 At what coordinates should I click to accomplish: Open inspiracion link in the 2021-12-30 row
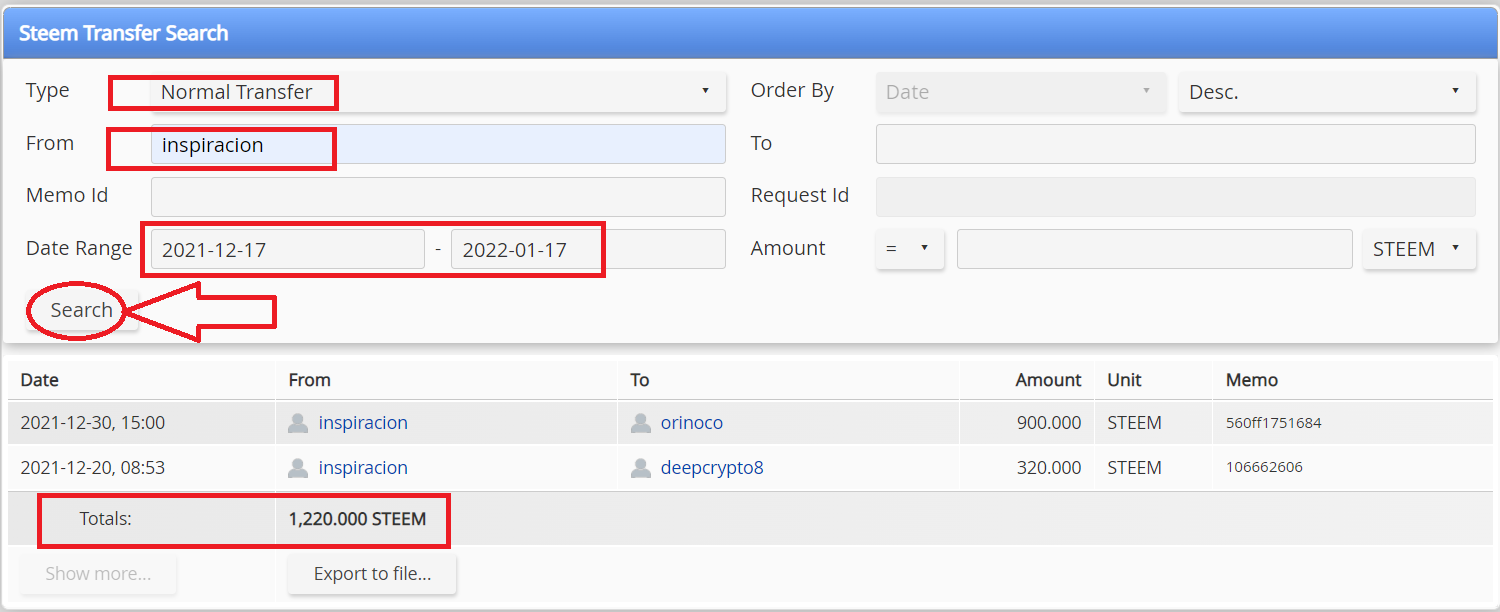pyautogui.click(x=363, y=423)
